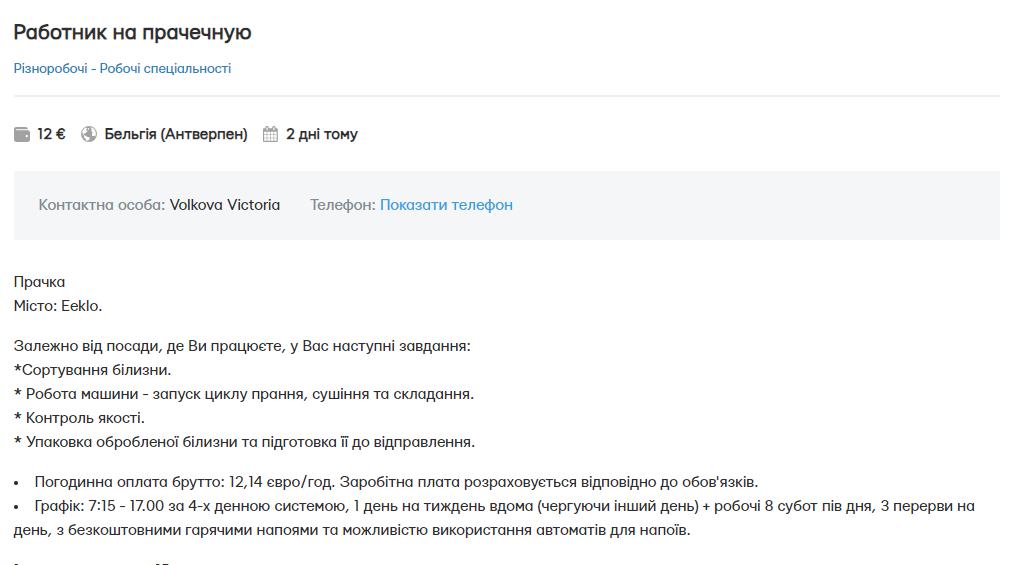The height and width of the screenshot is (565, 1020).
Task: Click the 12 € salary value
Action: (51, 134)
